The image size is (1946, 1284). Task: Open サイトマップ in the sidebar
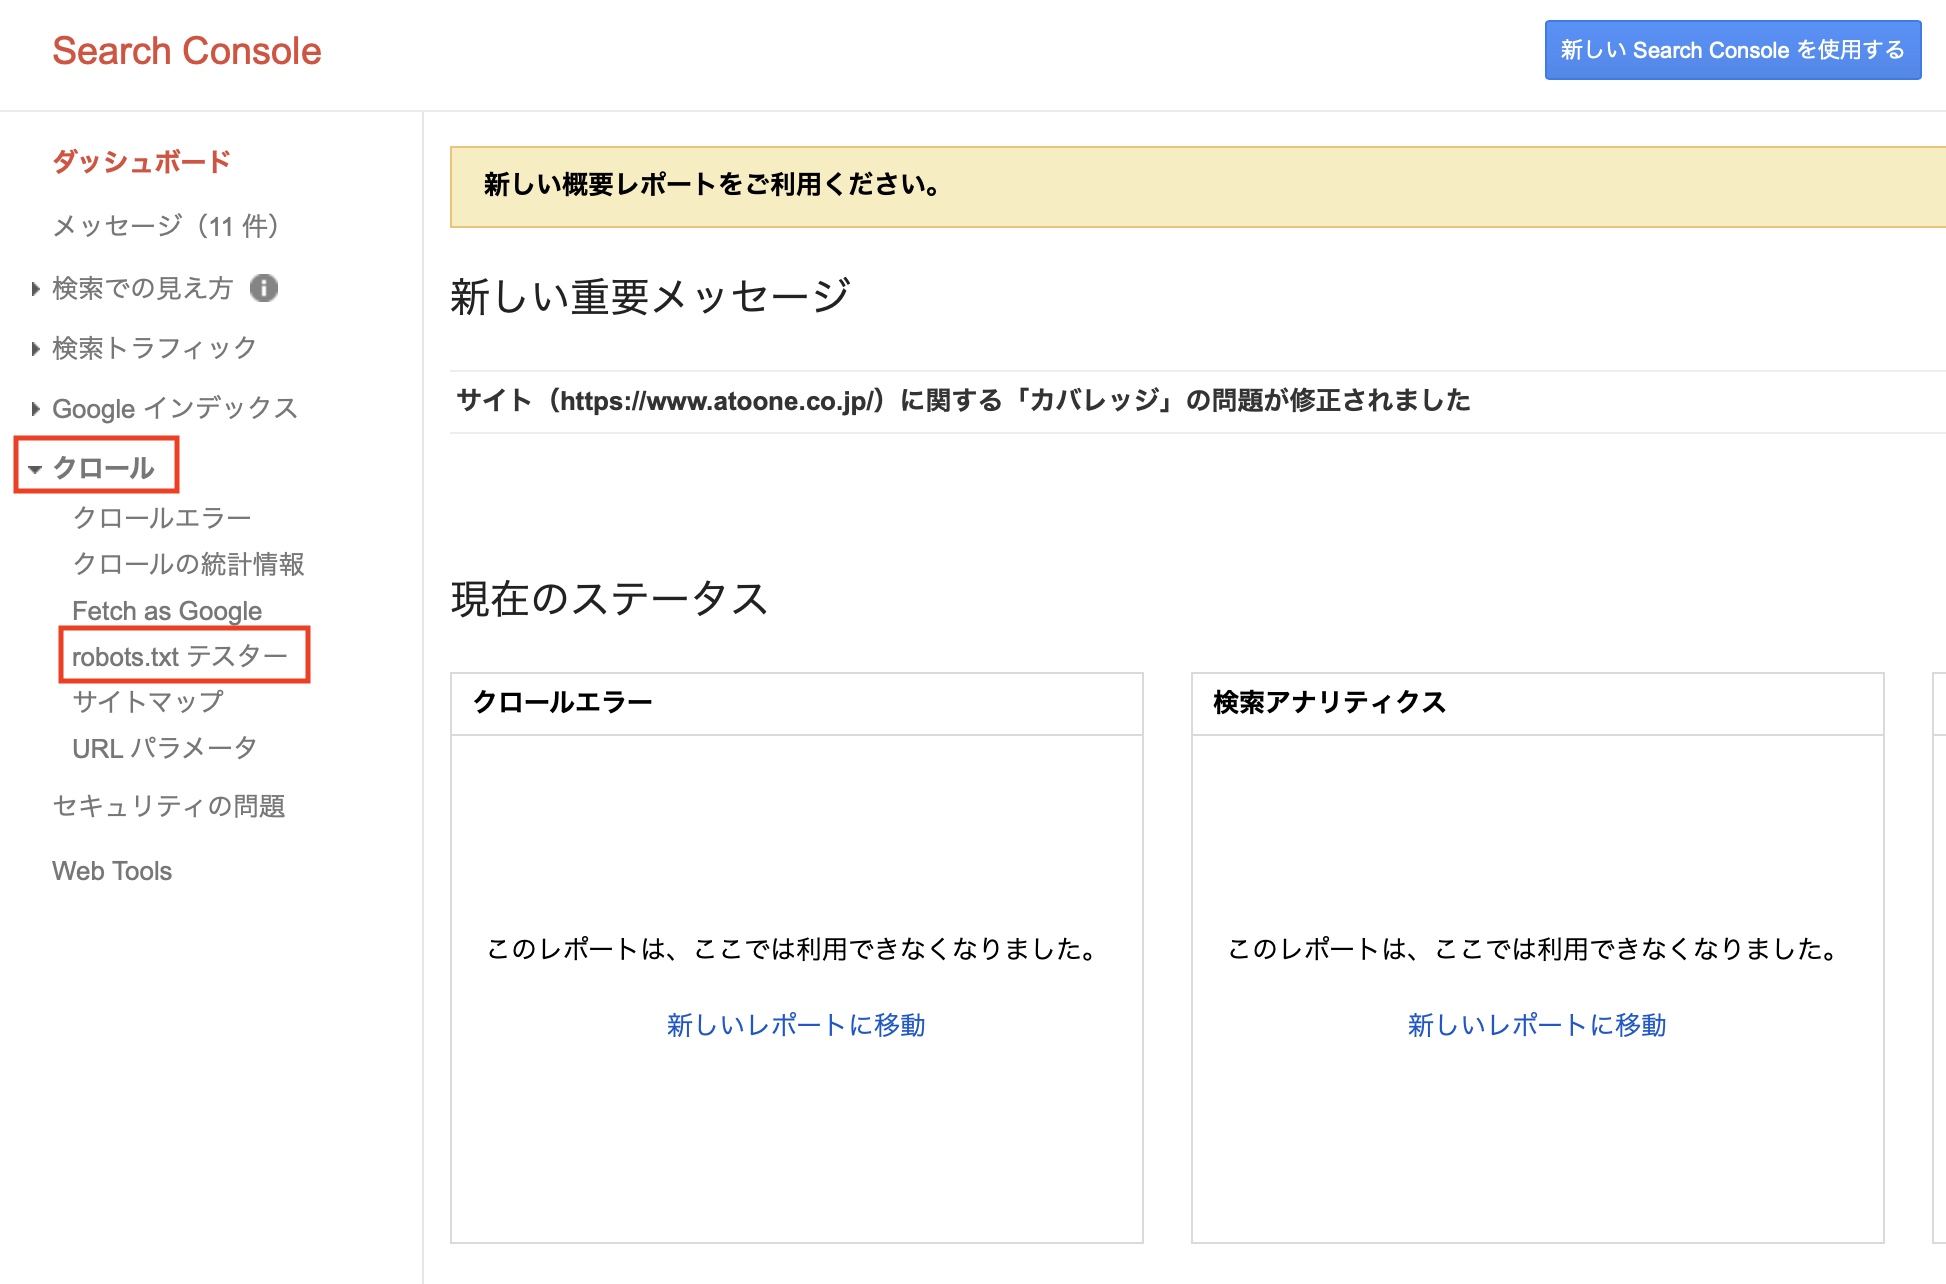point(148,701)
